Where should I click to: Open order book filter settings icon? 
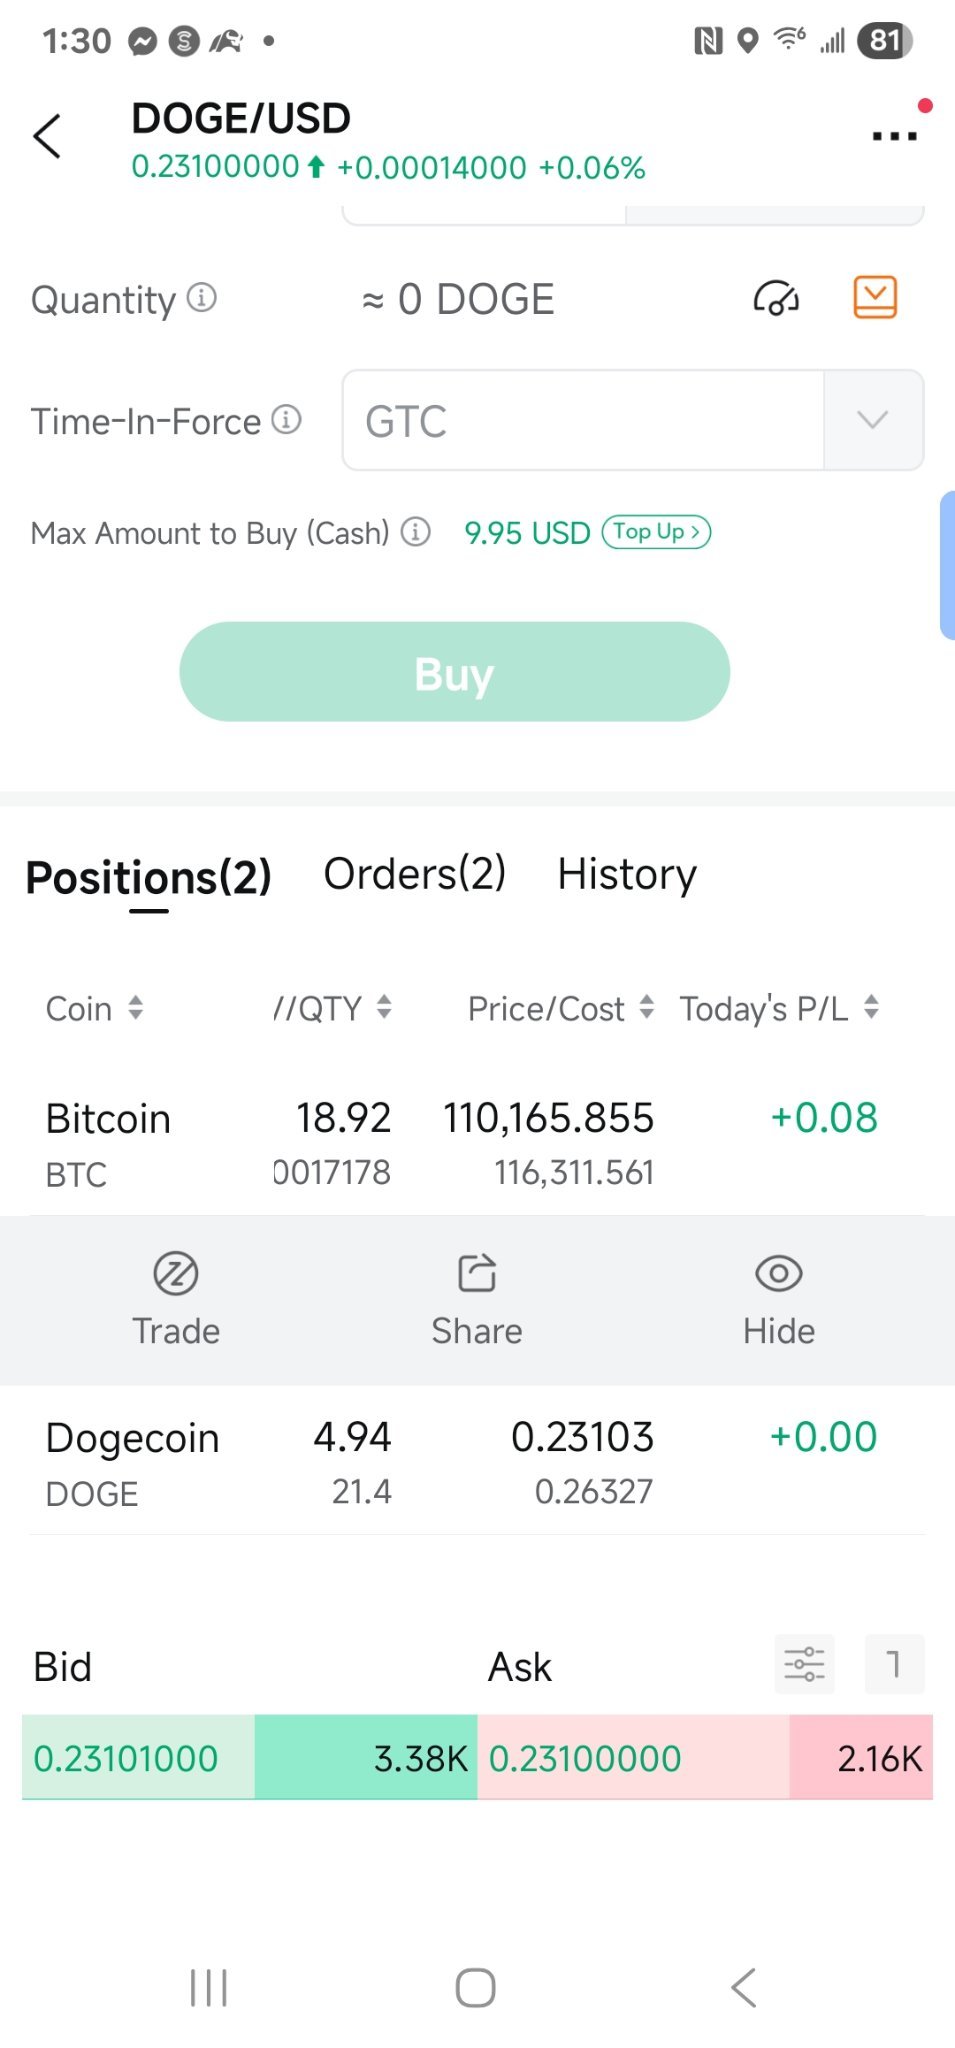(804, 1664)
